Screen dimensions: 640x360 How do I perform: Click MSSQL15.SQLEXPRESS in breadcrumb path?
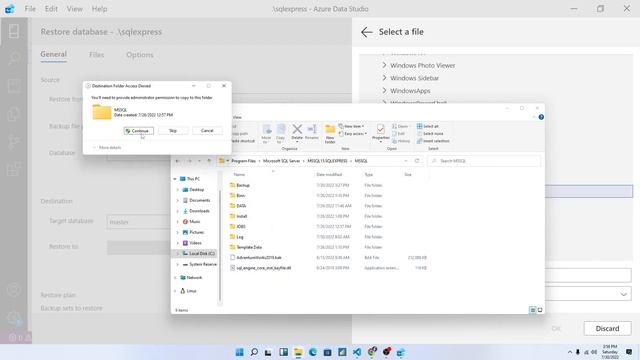pos(327,161)
